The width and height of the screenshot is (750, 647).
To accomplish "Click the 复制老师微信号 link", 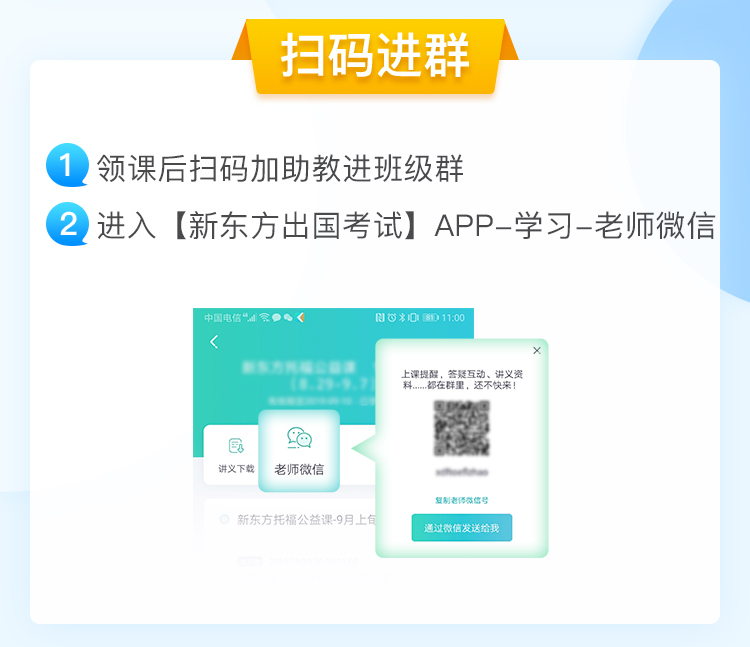I will 462,500.
